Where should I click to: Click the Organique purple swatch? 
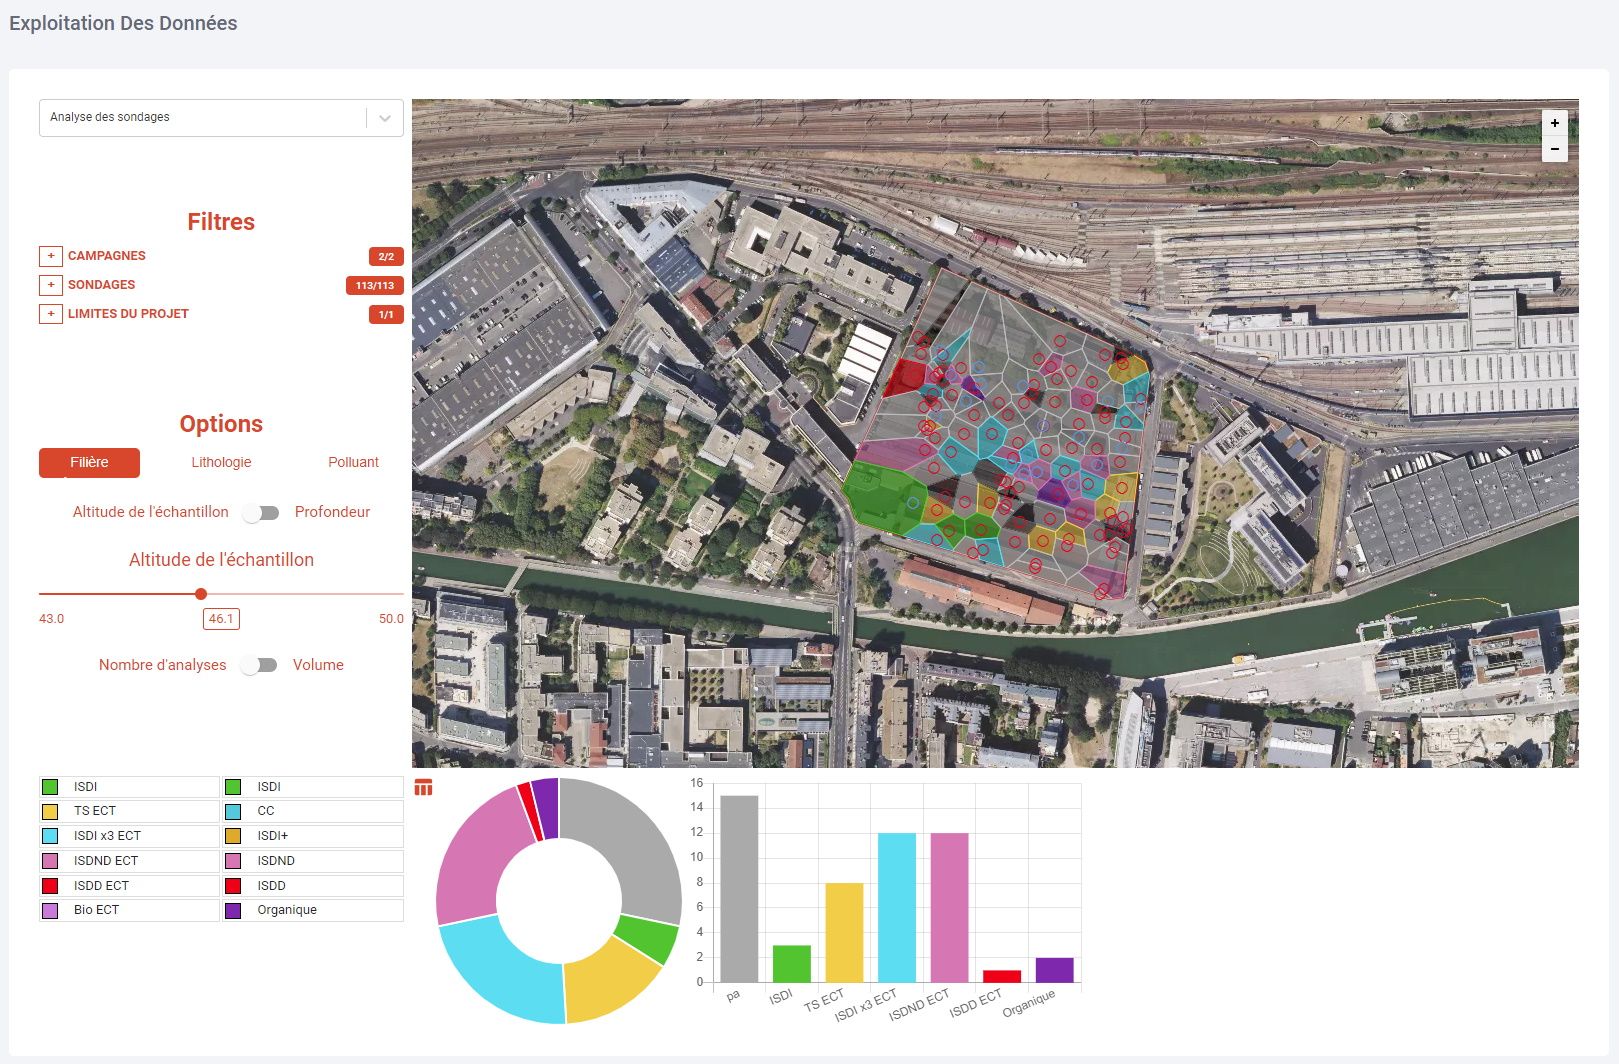233,911
